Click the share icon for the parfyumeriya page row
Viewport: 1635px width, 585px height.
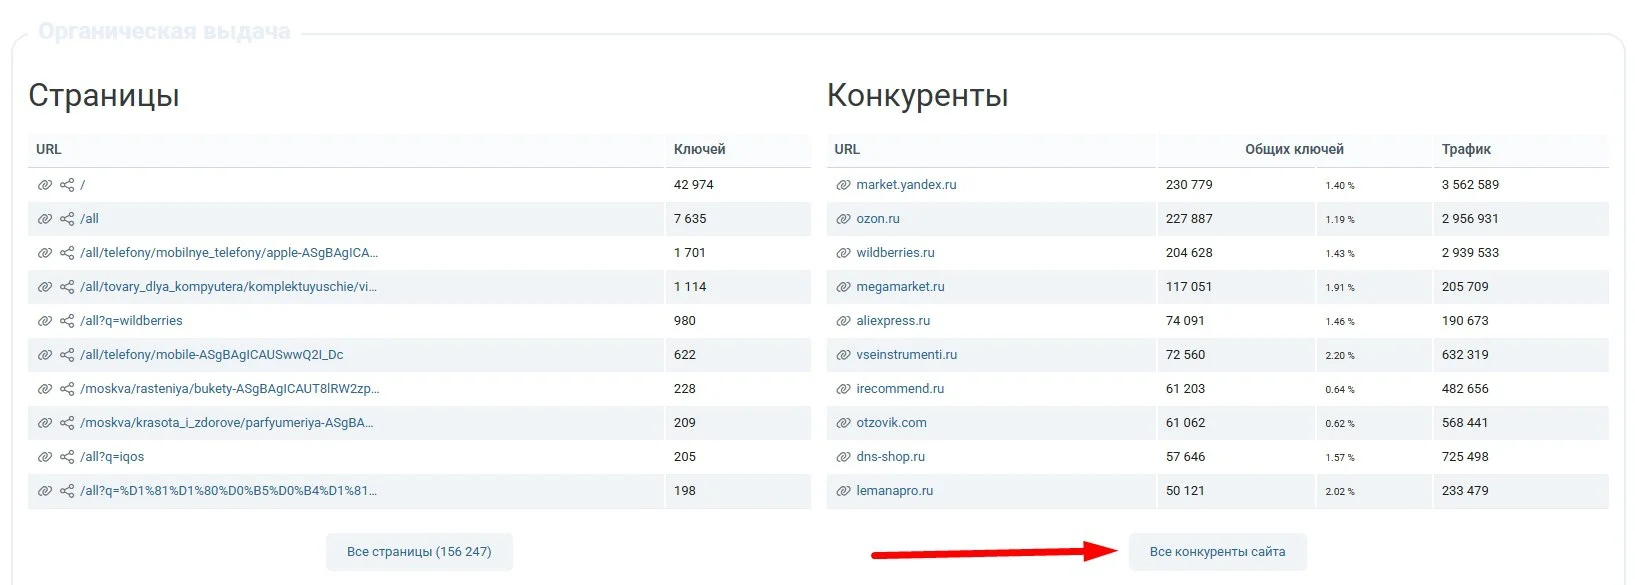(67, 423)
